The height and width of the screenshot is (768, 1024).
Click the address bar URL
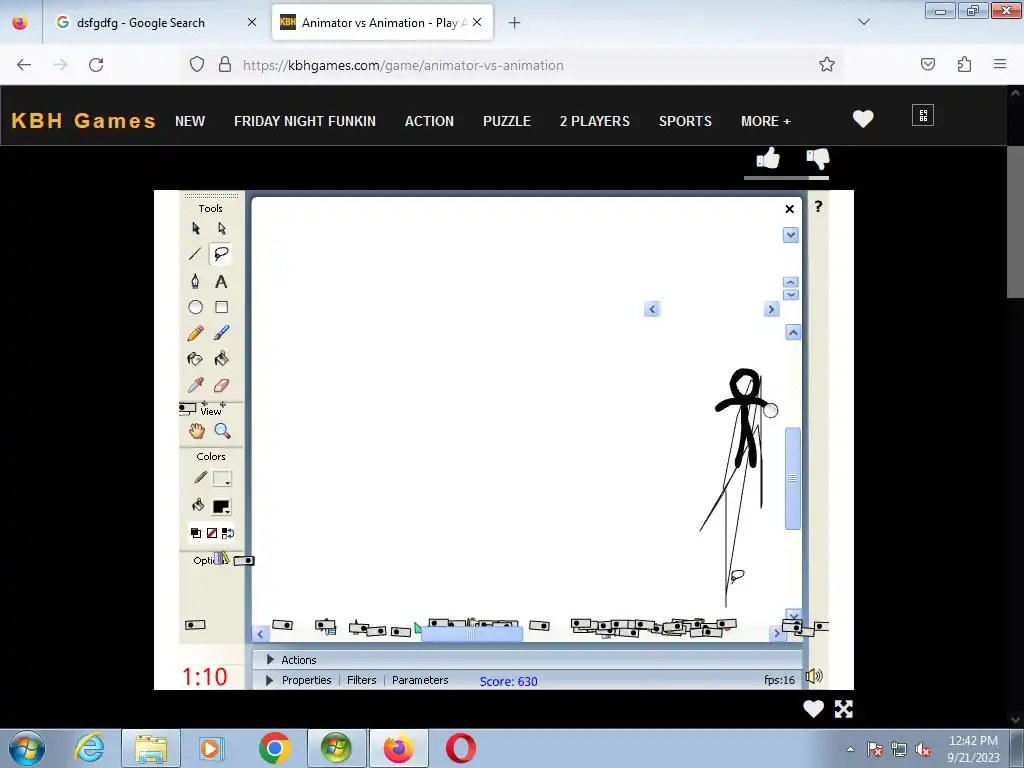(403, 65)
